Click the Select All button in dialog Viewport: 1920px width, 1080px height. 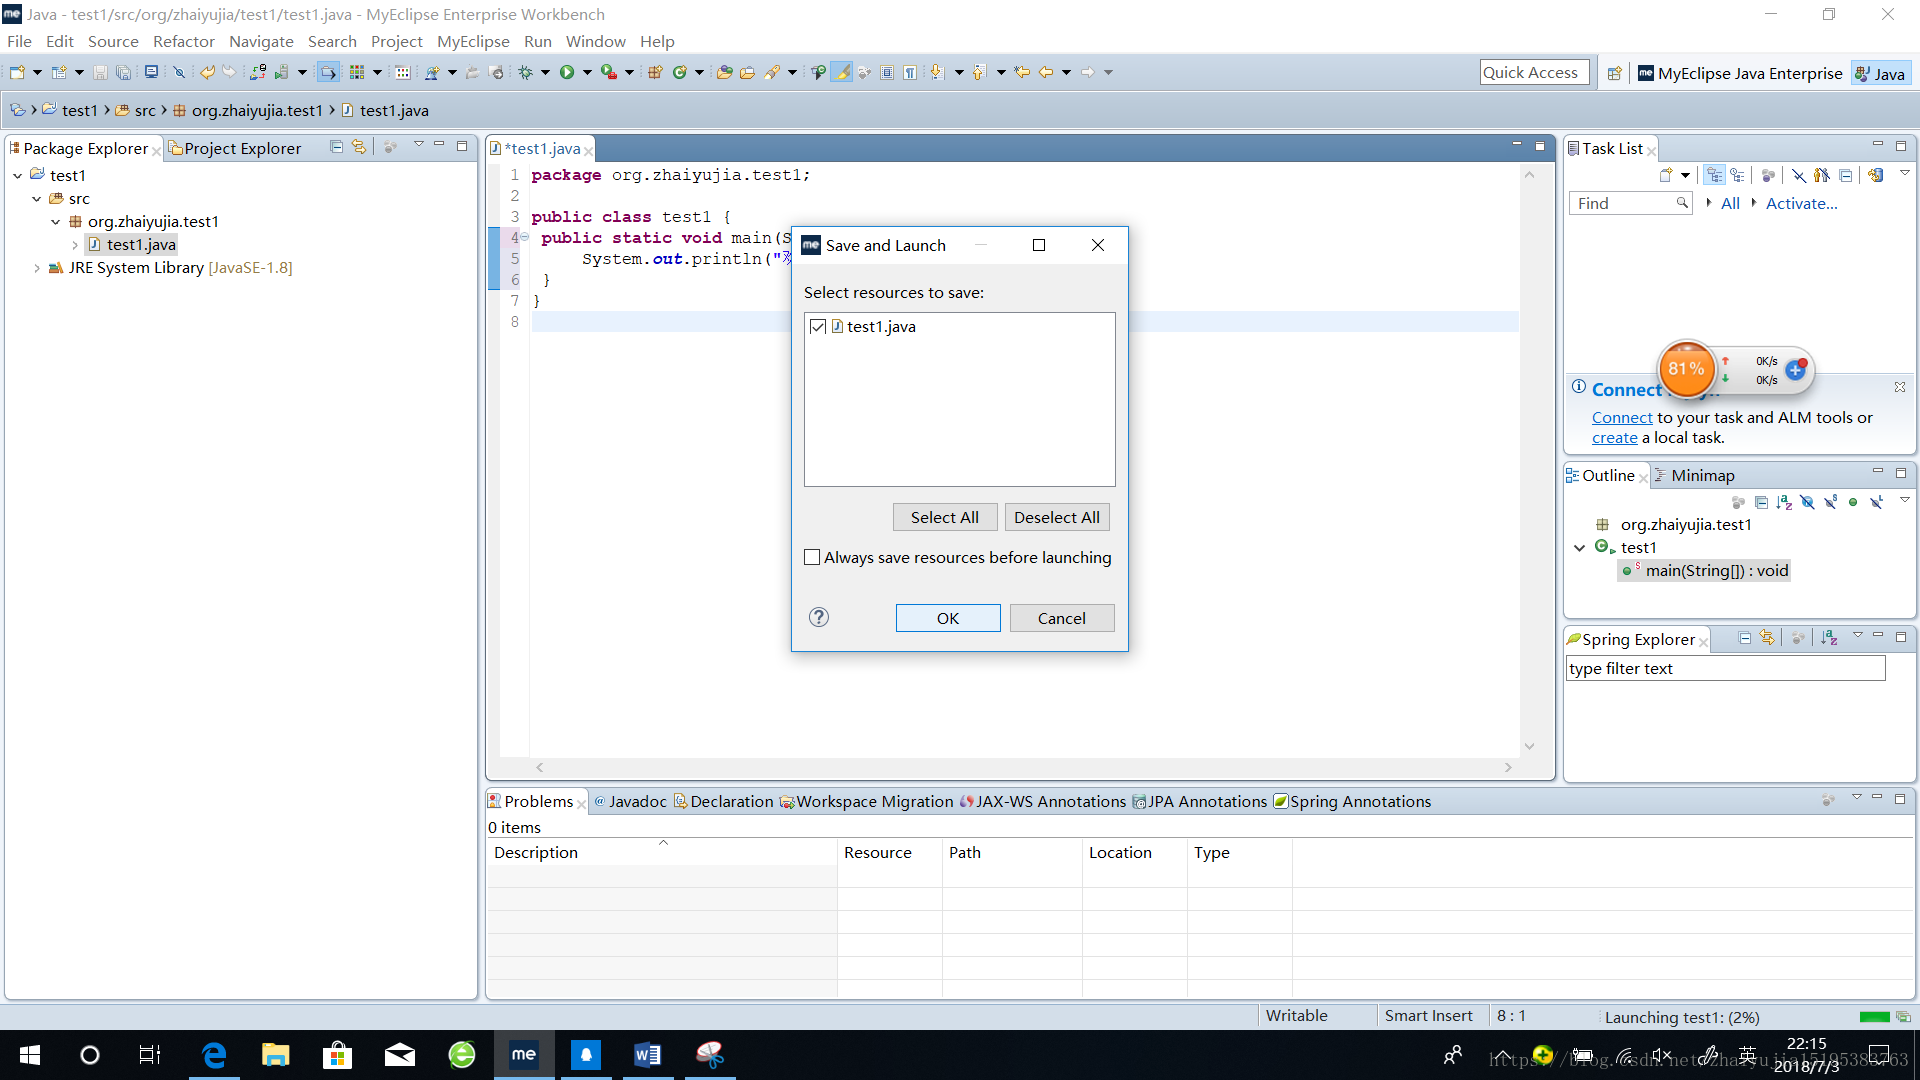pos(944,516)
